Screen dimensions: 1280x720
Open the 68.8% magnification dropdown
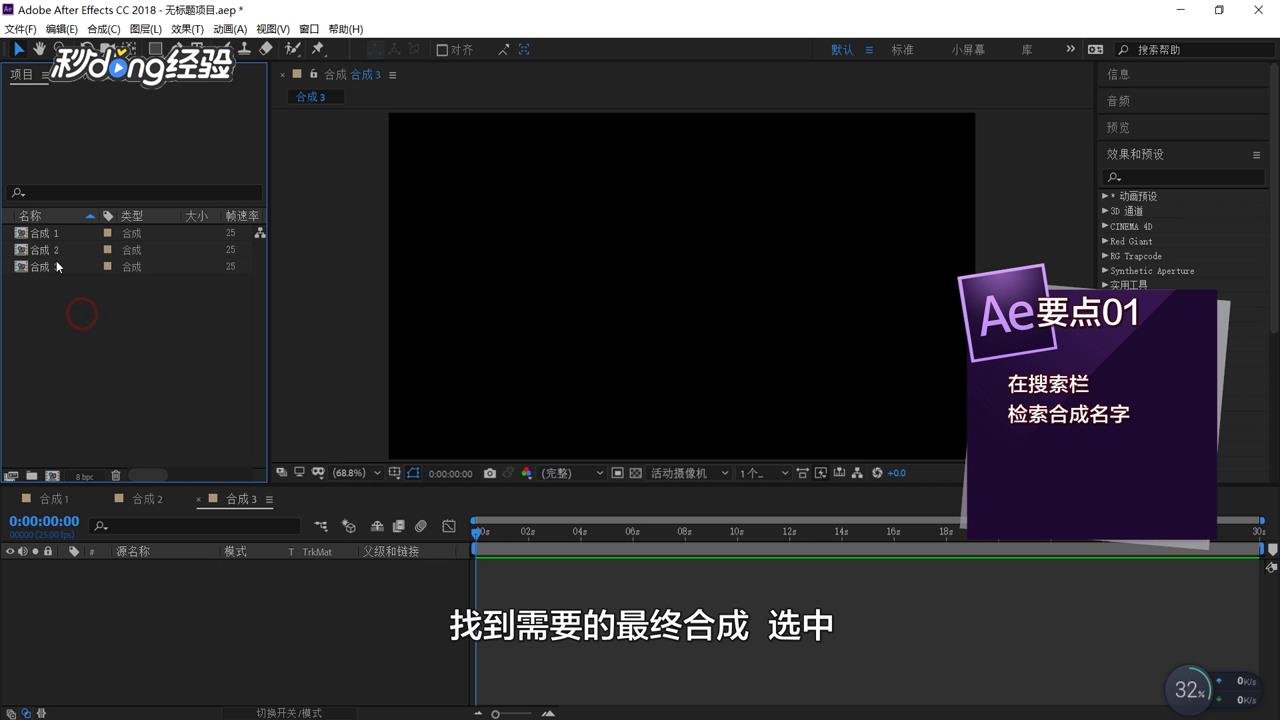357,473
